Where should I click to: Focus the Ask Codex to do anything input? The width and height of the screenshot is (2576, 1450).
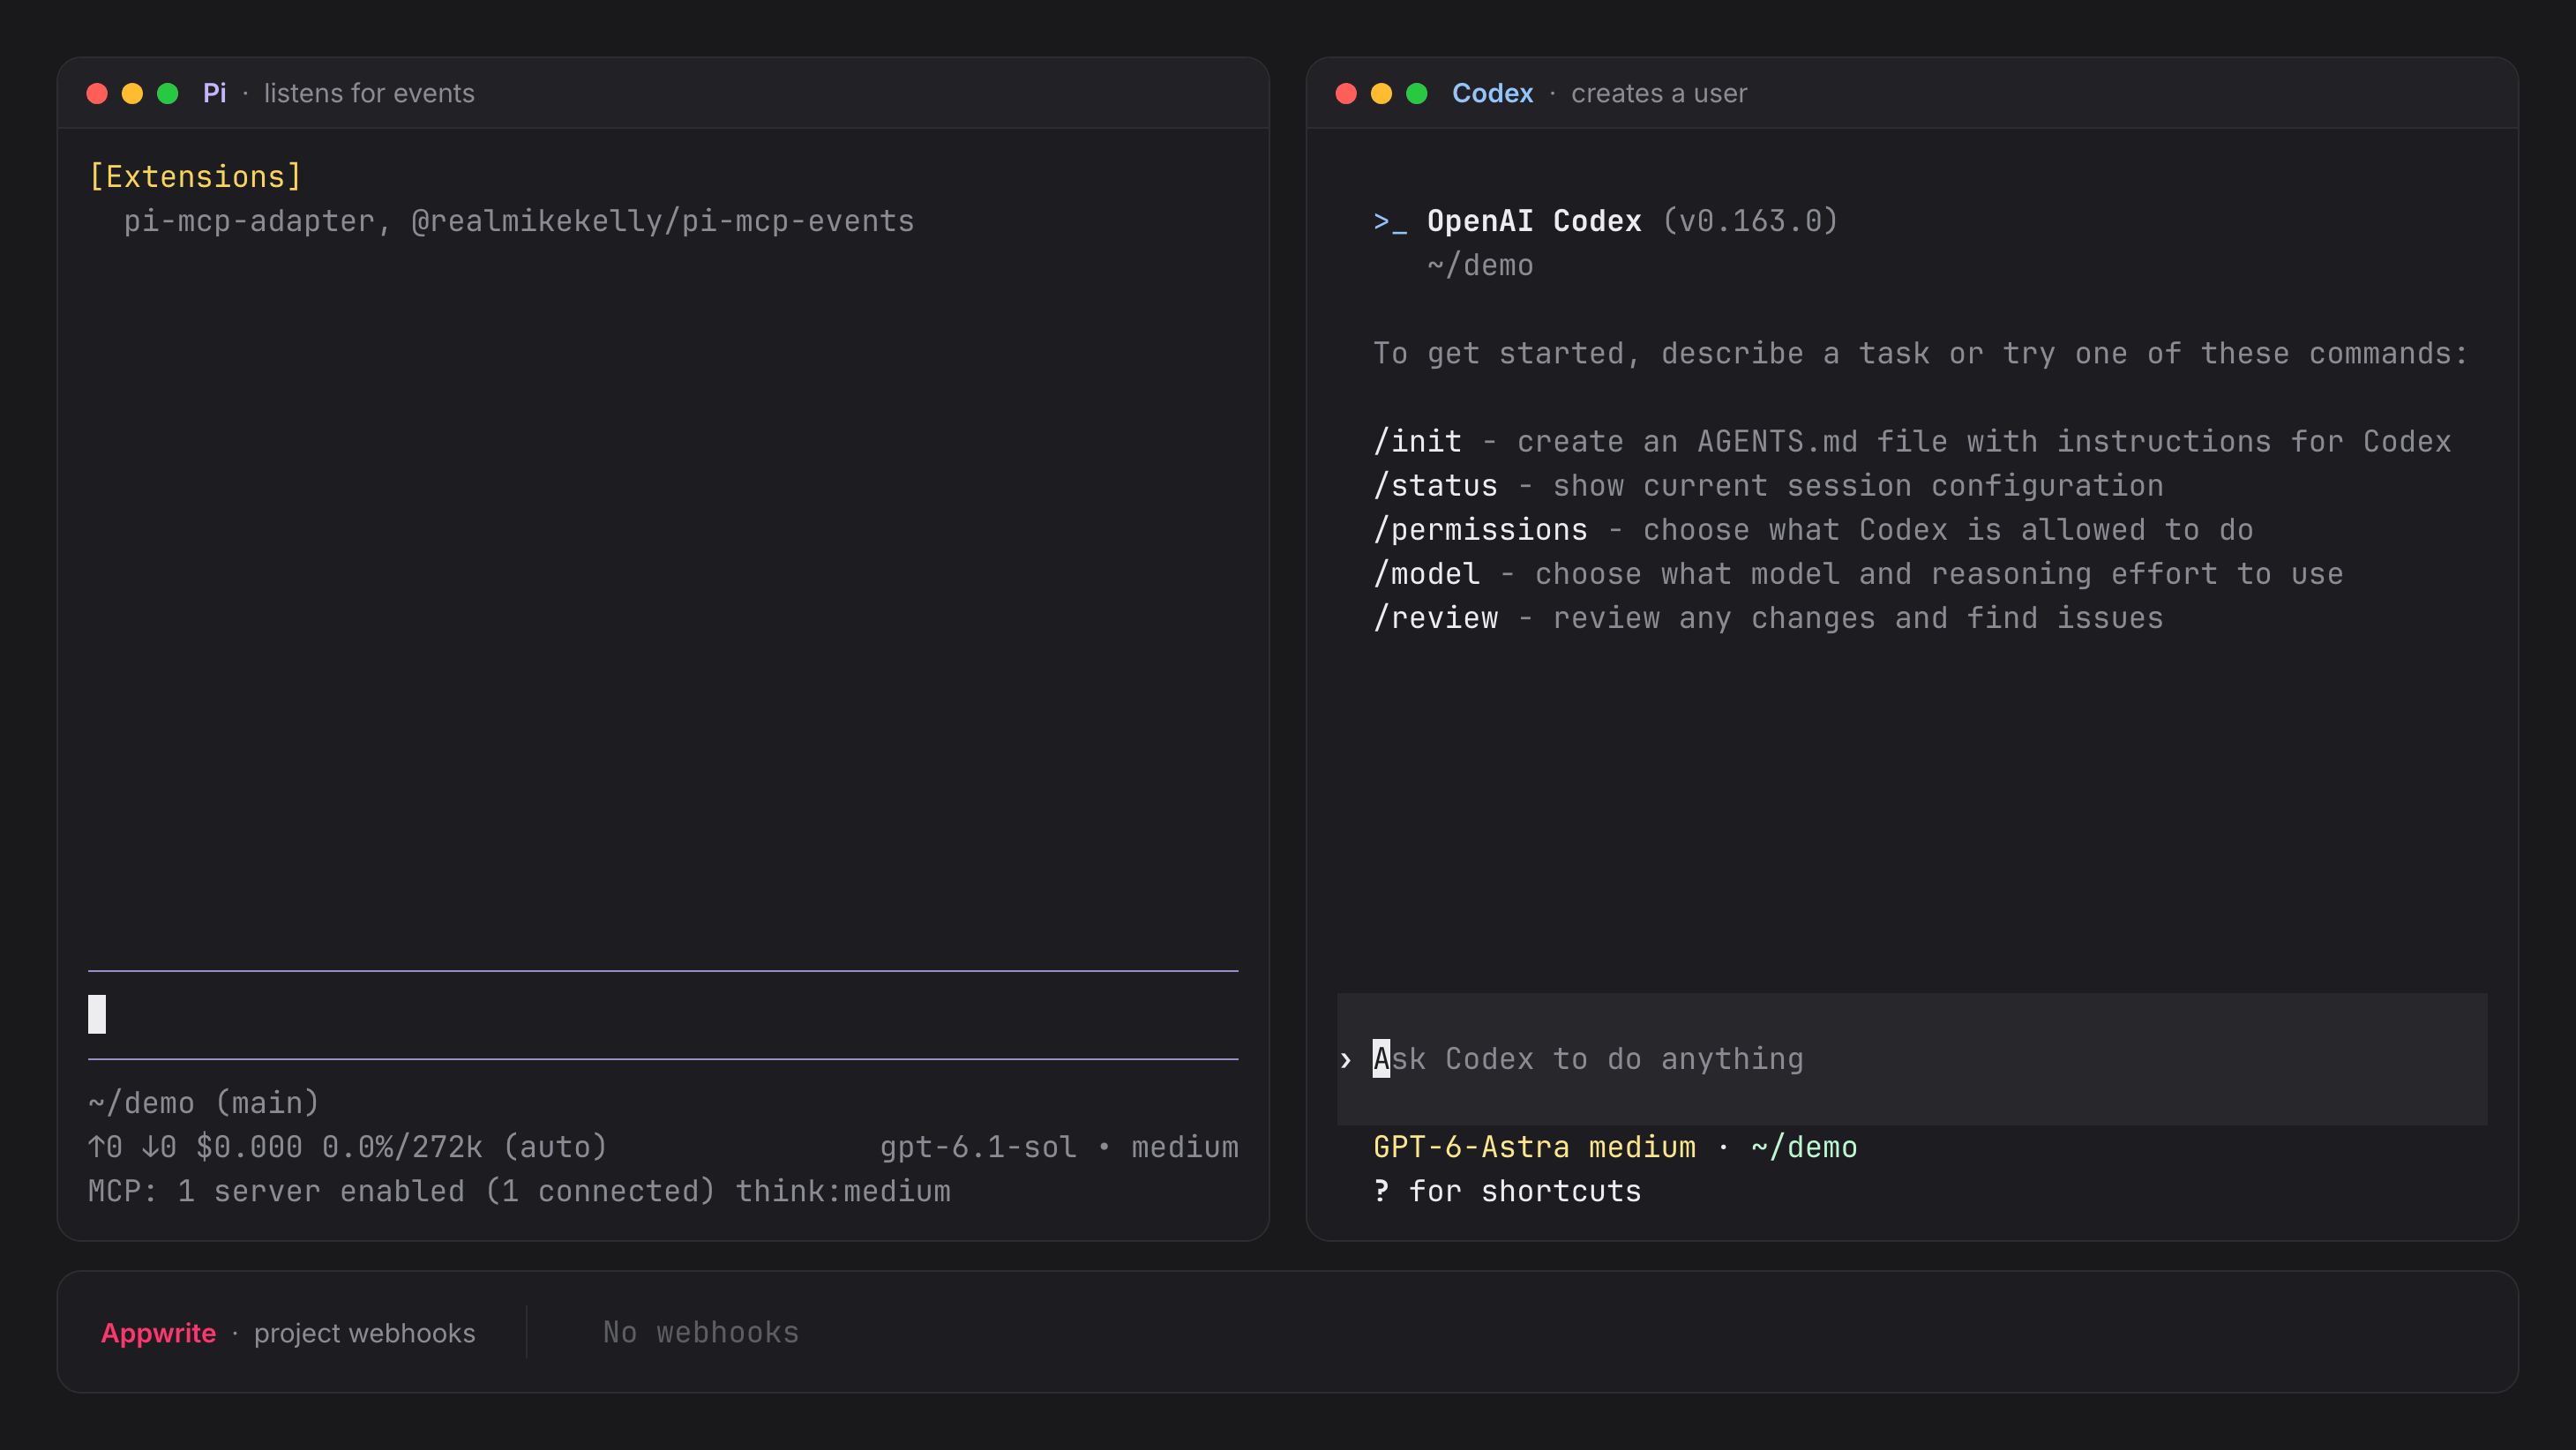point(1912,1059)
